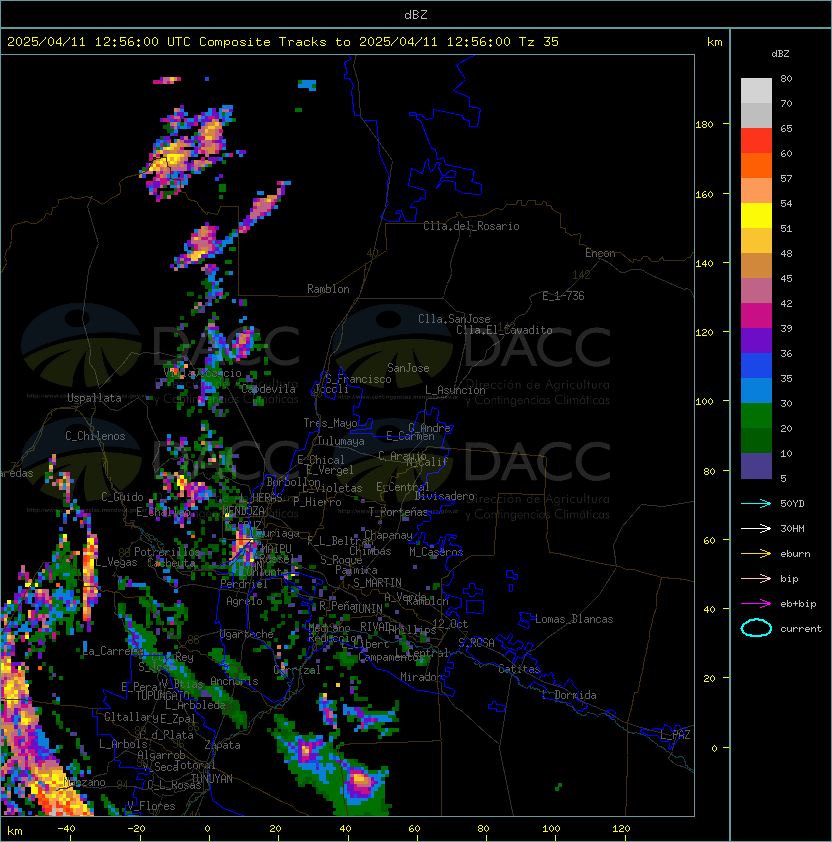Screen dimensions: 832x842
Task: Click the 'Anchoris' map label
Action: tap(234, 681)
